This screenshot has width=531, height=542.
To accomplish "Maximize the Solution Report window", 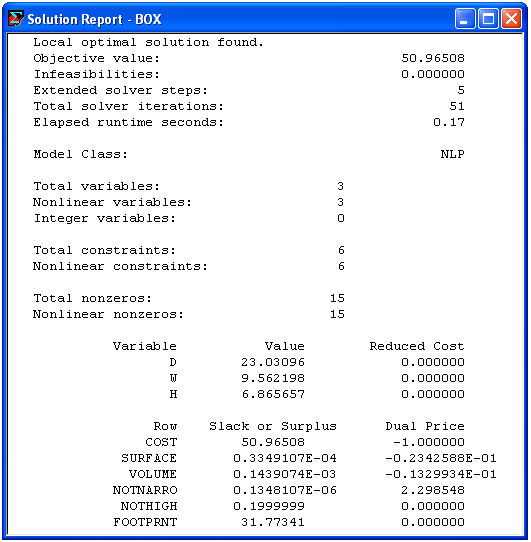I will point(488,19).
